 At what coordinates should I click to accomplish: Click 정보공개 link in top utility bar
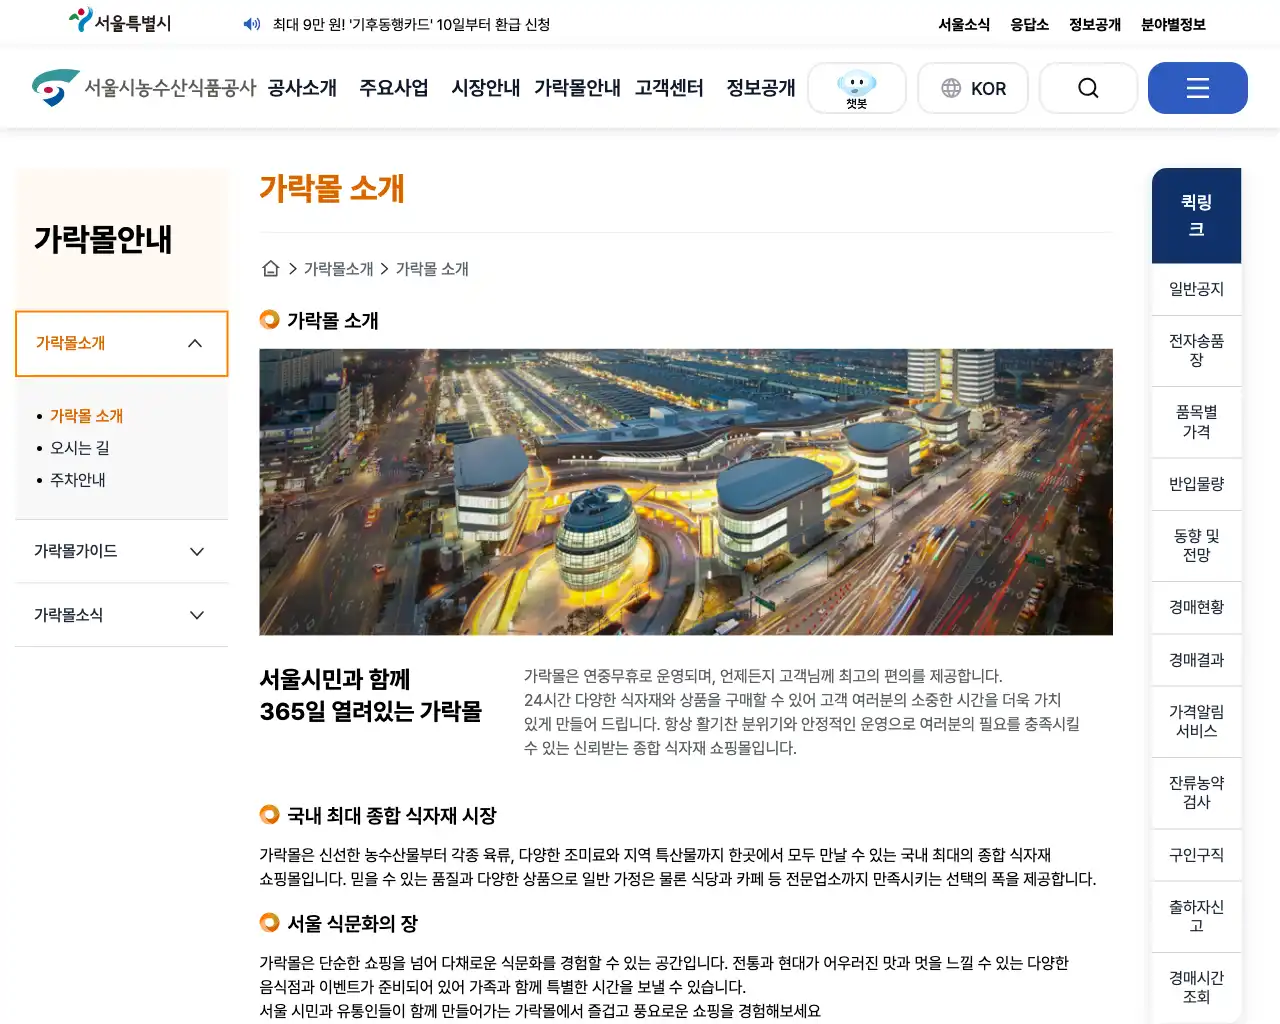point(1095,24)
